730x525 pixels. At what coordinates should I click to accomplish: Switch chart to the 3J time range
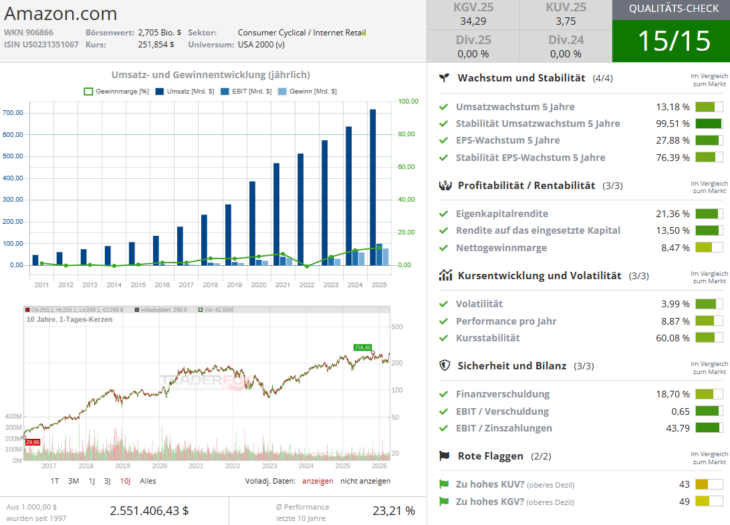coord(107,480)
